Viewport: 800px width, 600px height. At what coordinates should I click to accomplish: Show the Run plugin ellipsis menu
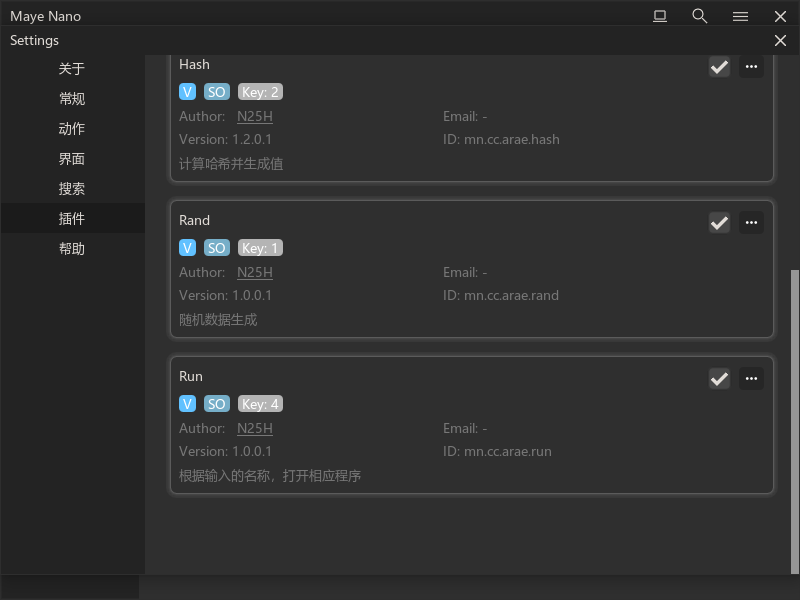[x=751, y=379]
